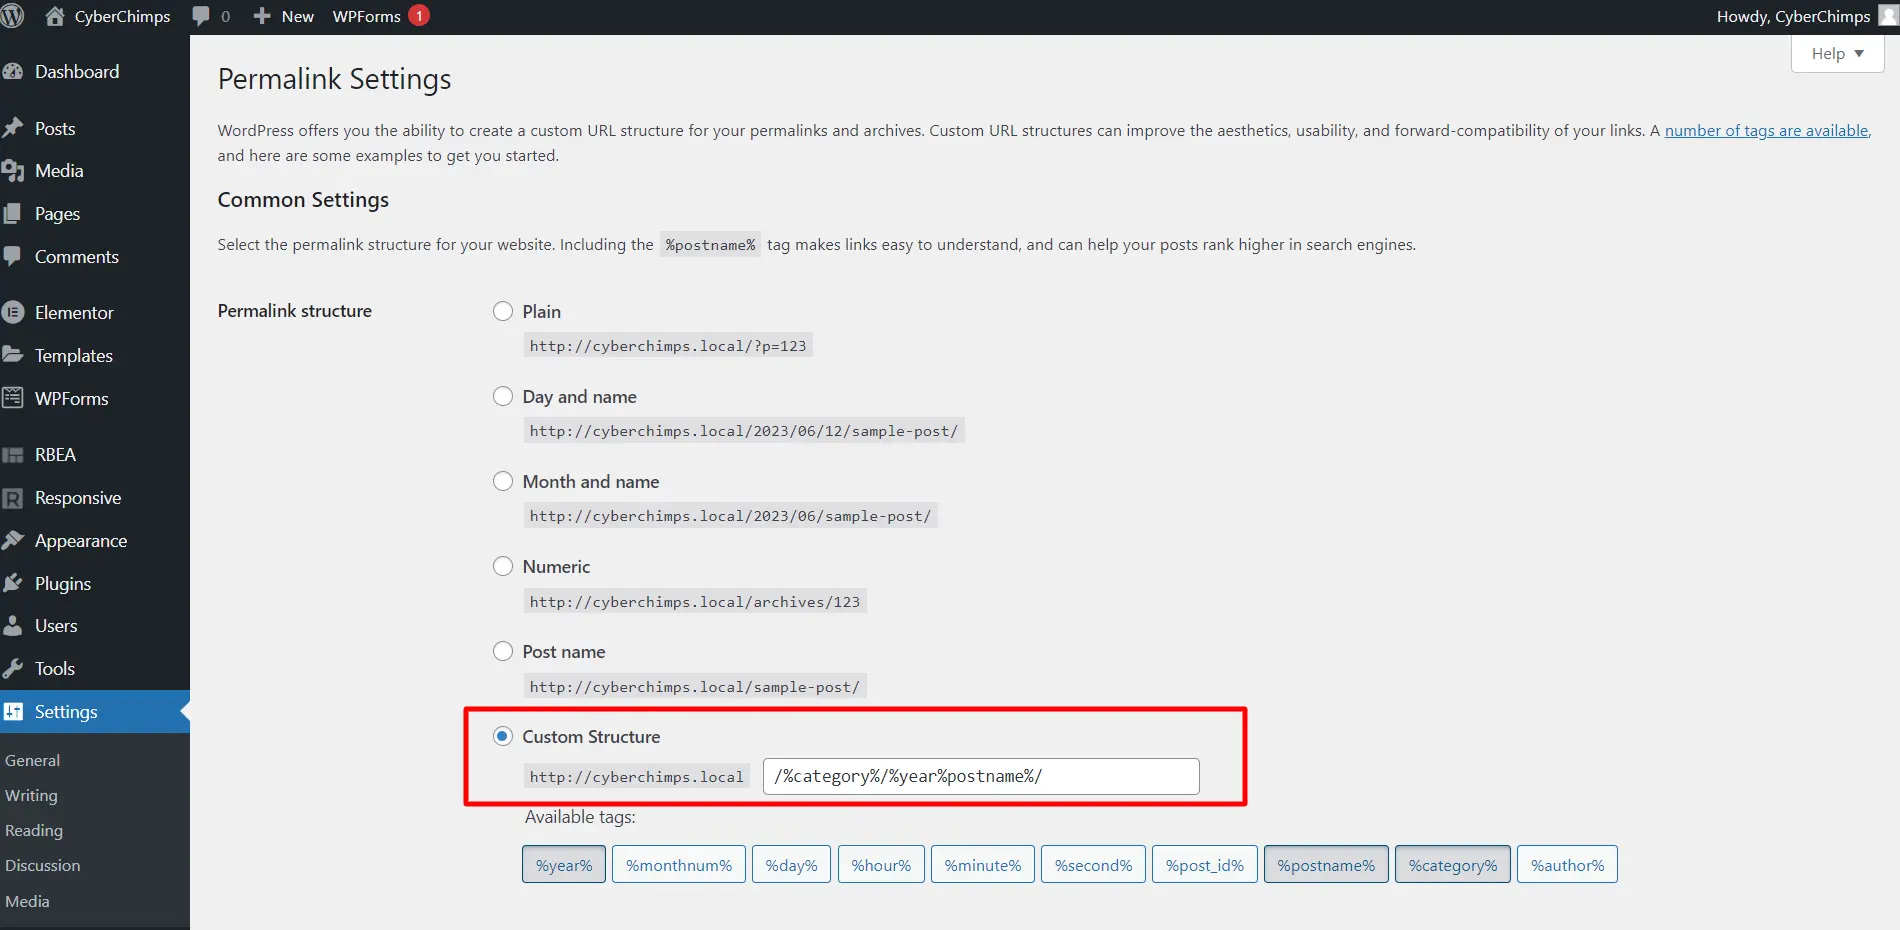Click the Plain example URL code
The height and width of the screenshot is (930, 1900).
(x=668, y=346)
